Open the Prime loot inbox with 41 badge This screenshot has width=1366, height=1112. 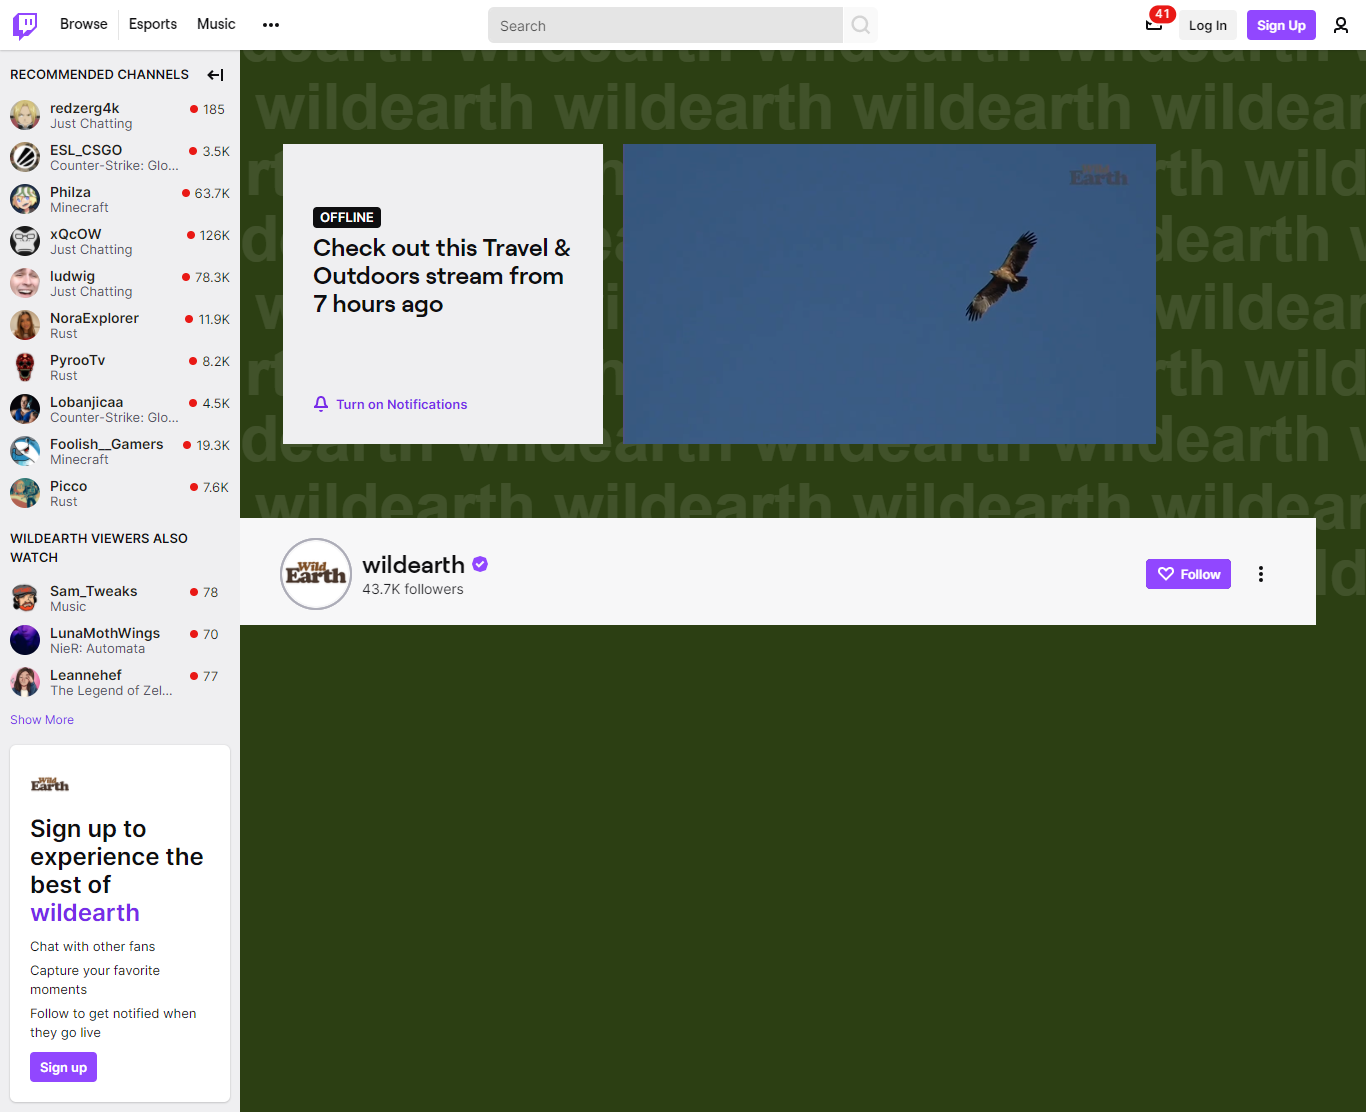point(1154,25)
